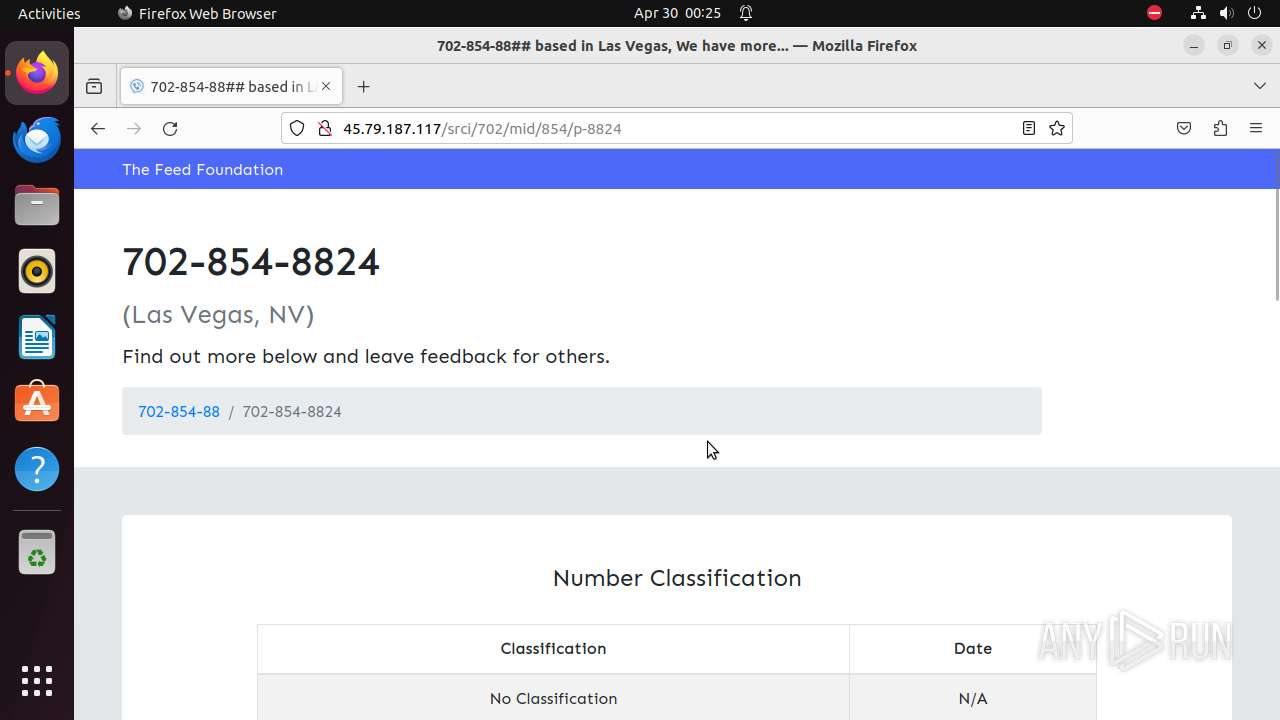Click the red do-not-disturb indicator icon
The height and width of the screenshot is (720, 1280).
(1154, 13)
